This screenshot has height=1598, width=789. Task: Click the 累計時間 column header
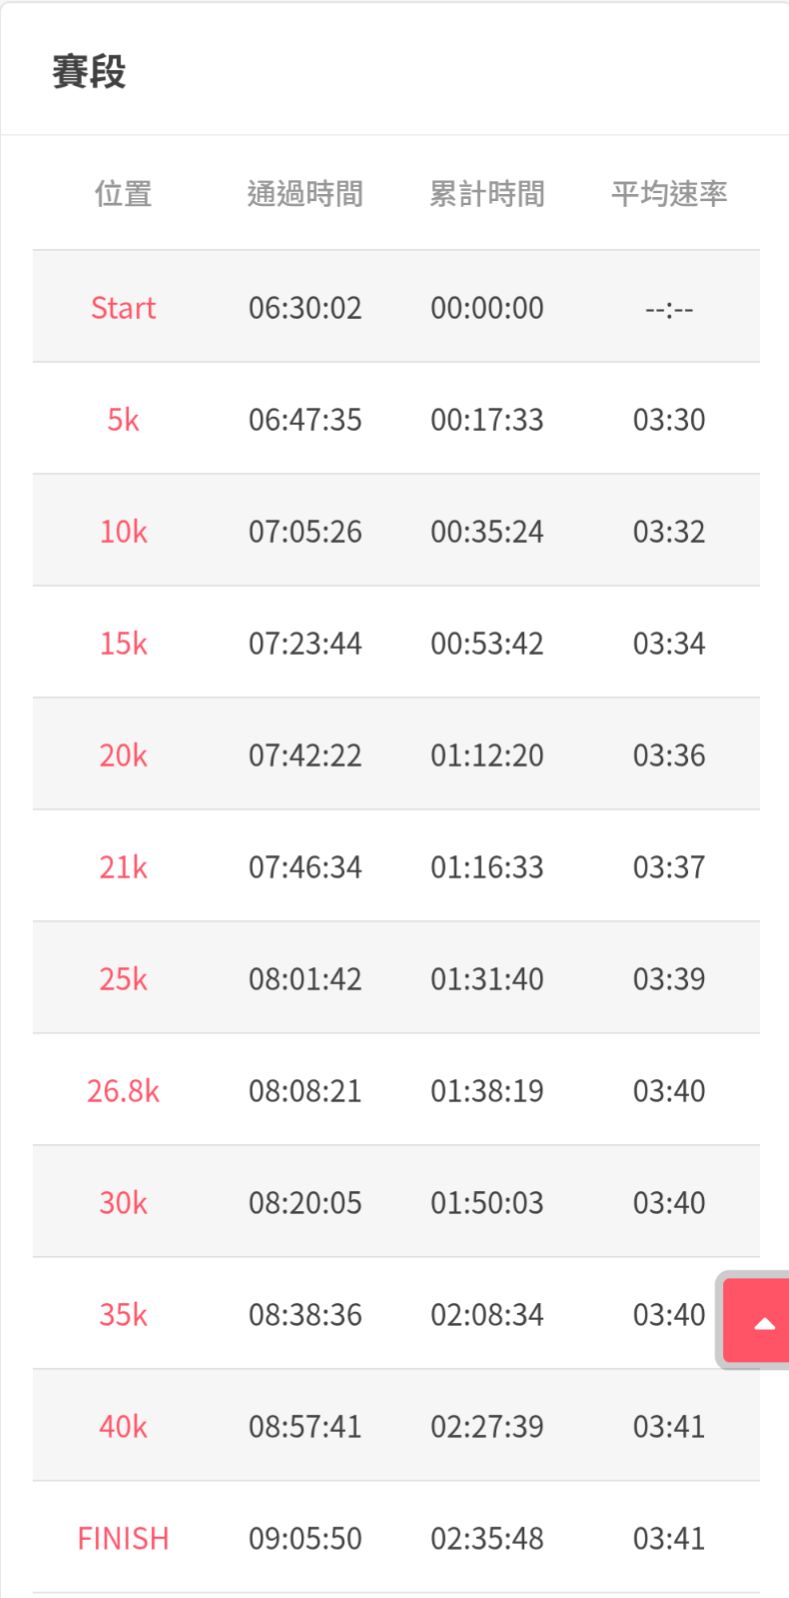pos(487,193)
